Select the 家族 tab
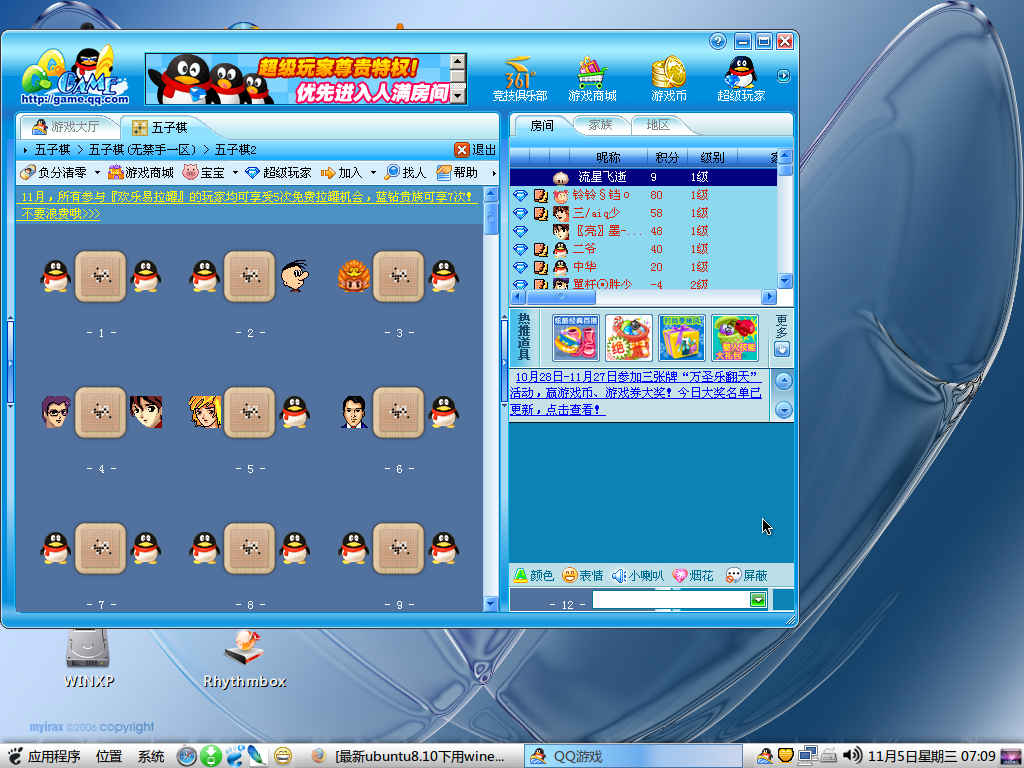This screenshot has height=768, width=1024. click(600, 125)
